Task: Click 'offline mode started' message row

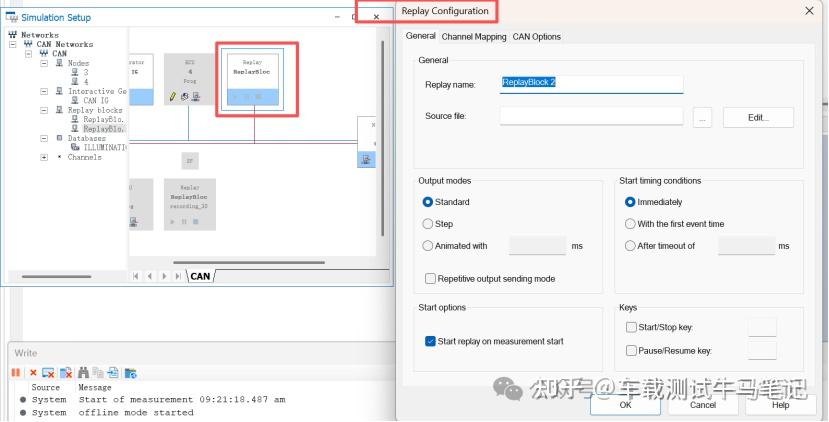Action: (x=136, y=412)
